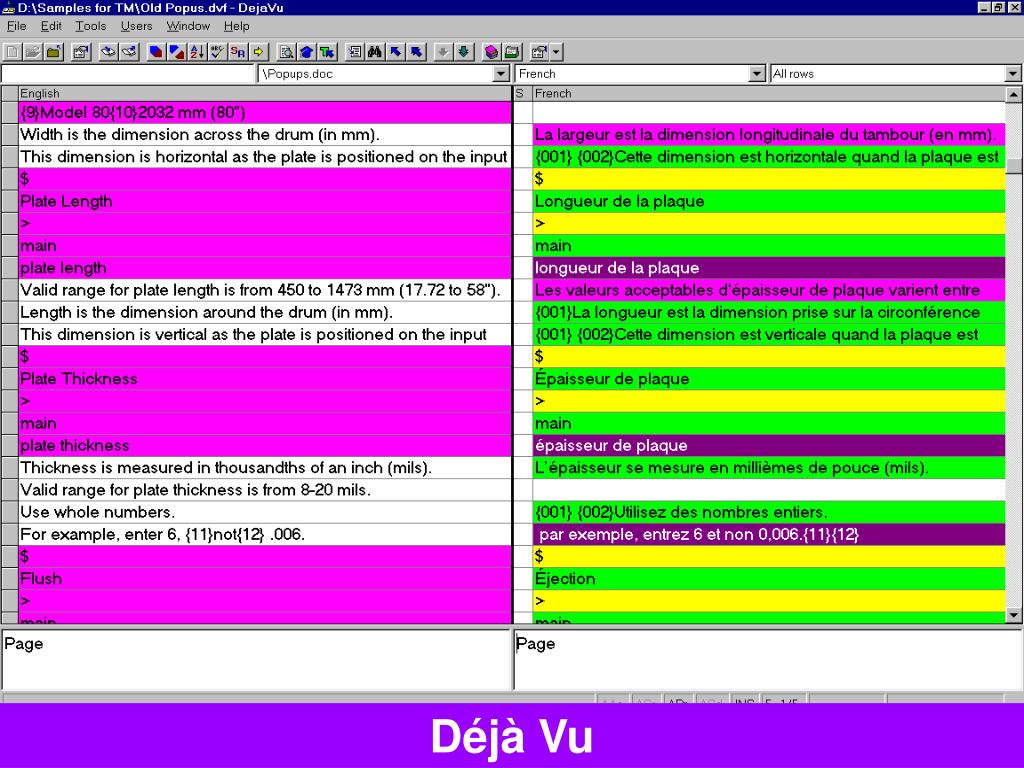Click the blue arrow icon right of binoculars
Image resolution: width=1024 pixels, height=768 pixels.
396,52
